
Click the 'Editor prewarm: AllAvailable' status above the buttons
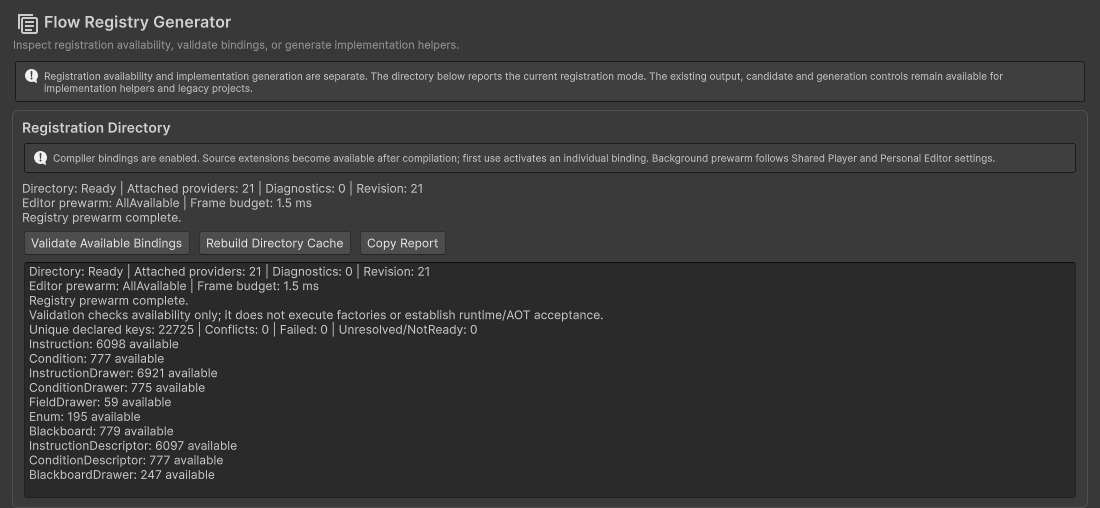[x=167, y=203]
